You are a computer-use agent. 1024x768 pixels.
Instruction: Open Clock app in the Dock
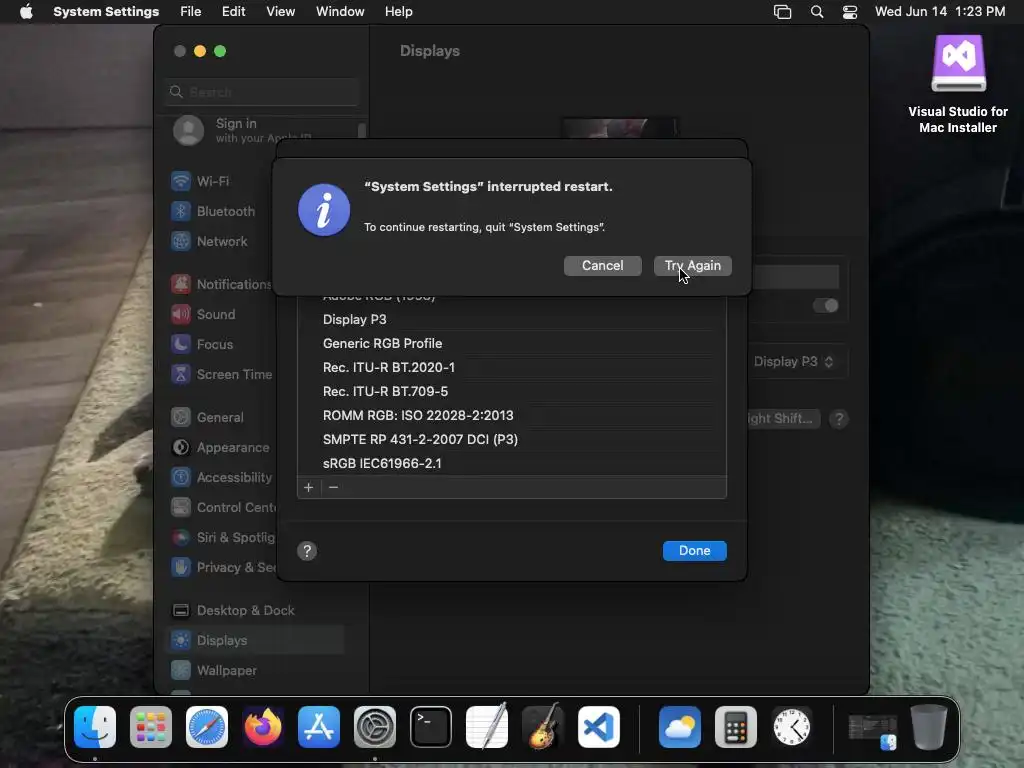792,727
